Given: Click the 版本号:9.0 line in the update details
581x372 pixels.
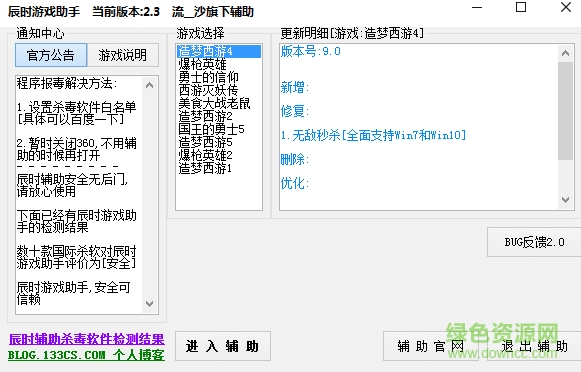Looking at the screenshot, I should [x=311, y=51].
